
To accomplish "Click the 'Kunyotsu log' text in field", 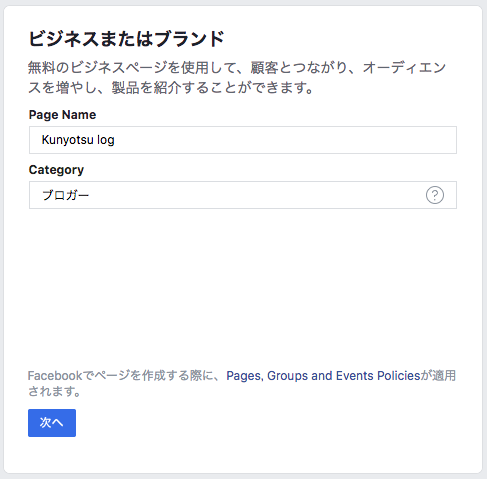I will click(78, 140).
